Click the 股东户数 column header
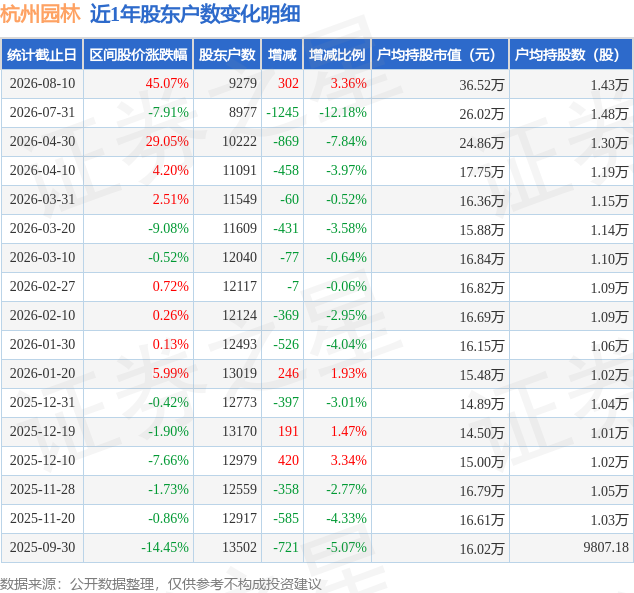This screenshot has height=593, width=634. 227,55
